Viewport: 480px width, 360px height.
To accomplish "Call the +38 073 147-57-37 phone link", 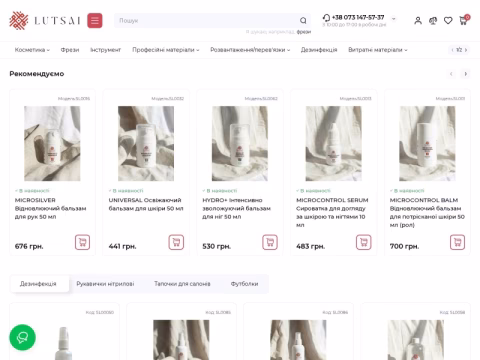I will click(x=358, y=17).
